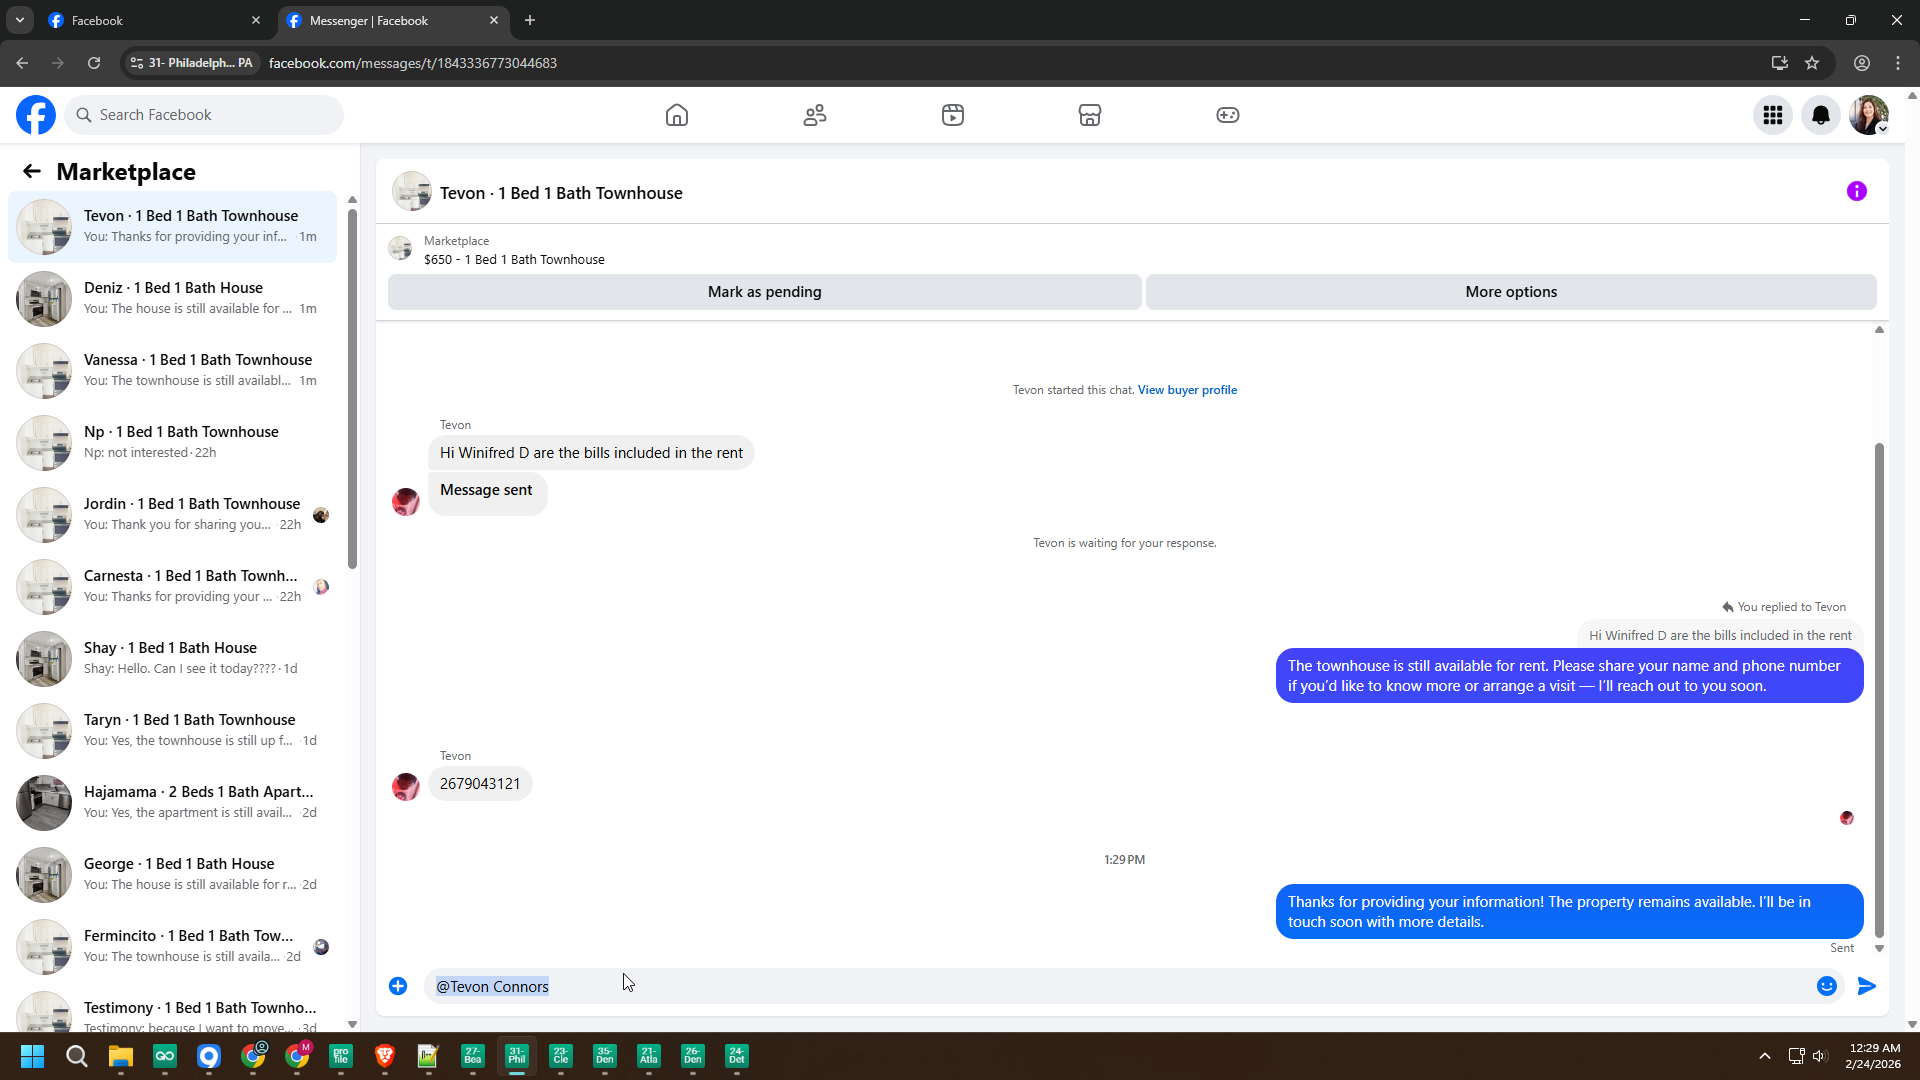
Task: Click the send message arrow icon
Action: [1867, 986]
